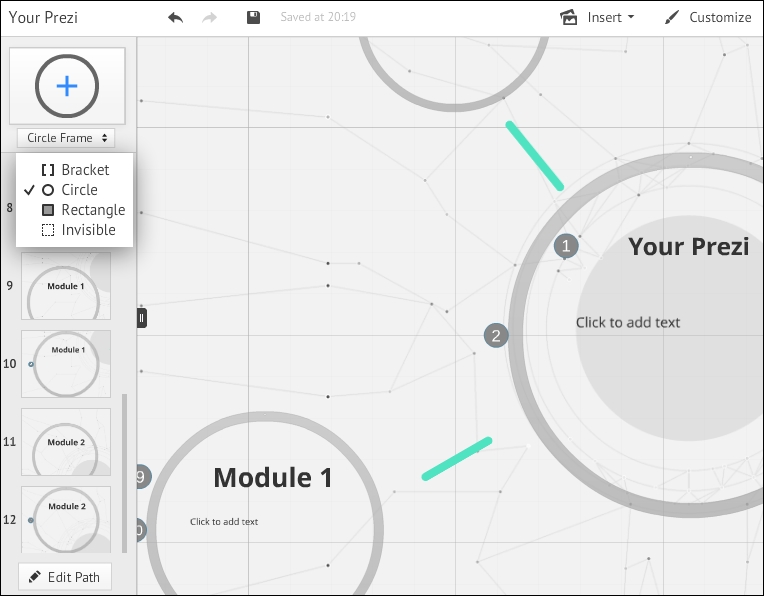Select path step 10 thumbnail

coord(66,364)
